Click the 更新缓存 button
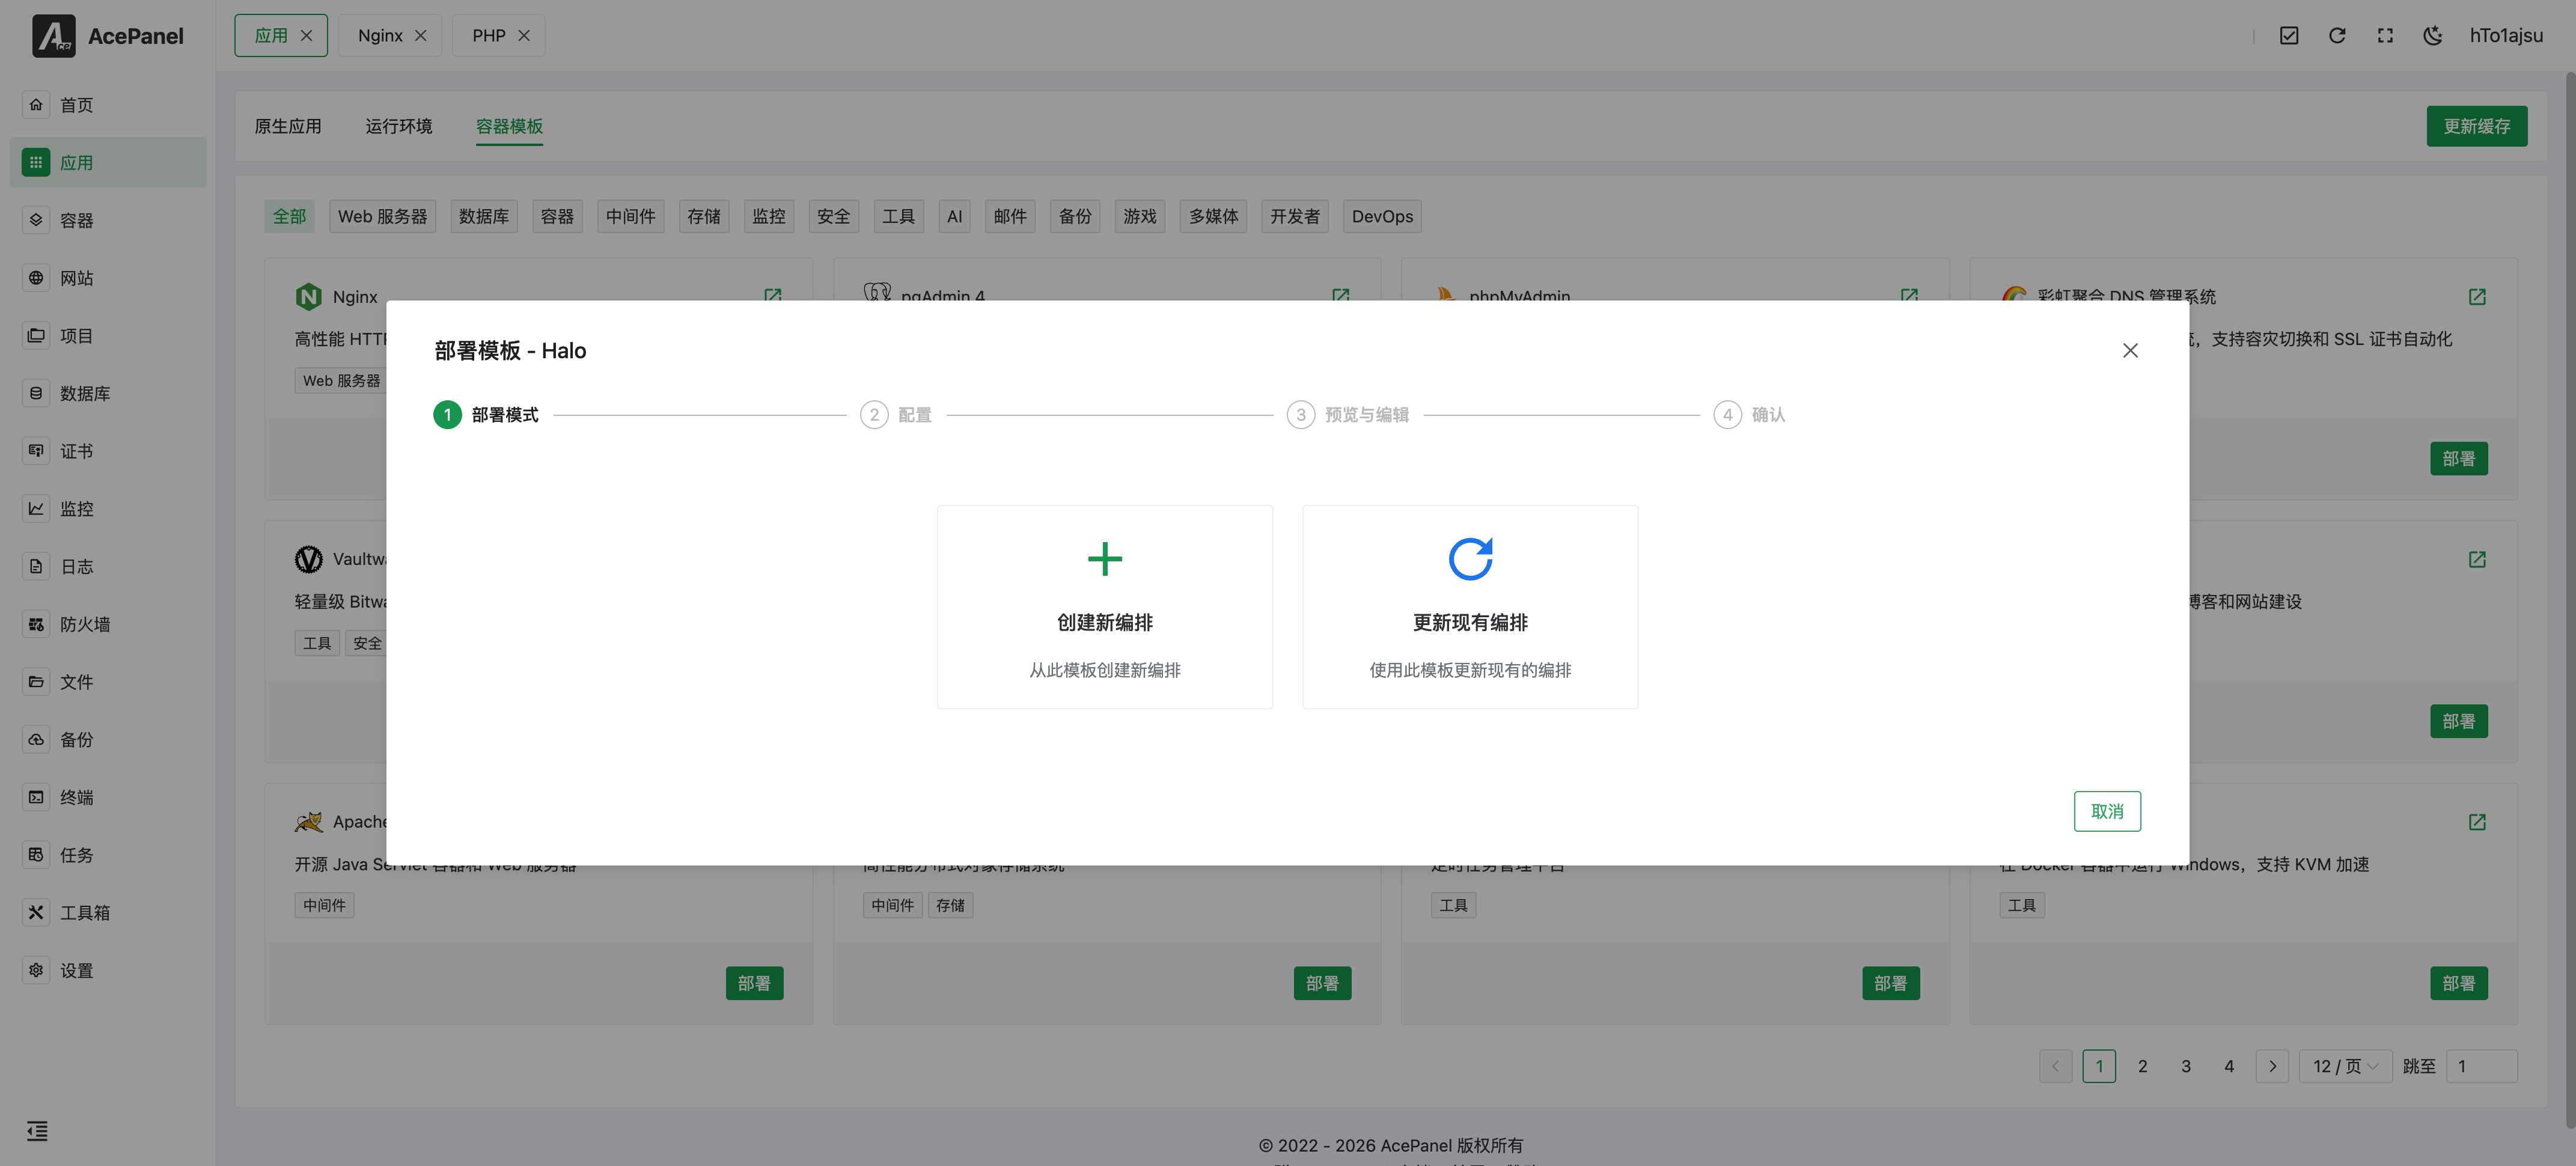 (2476, 126)
